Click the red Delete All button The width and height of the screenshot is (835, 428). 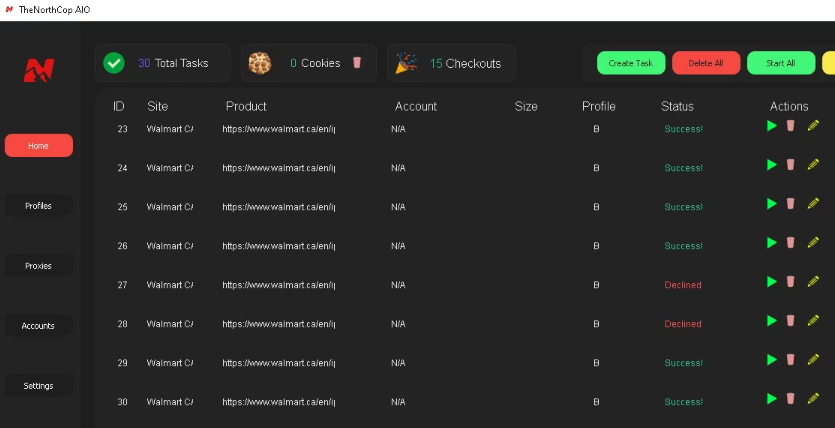click(706, 63)
